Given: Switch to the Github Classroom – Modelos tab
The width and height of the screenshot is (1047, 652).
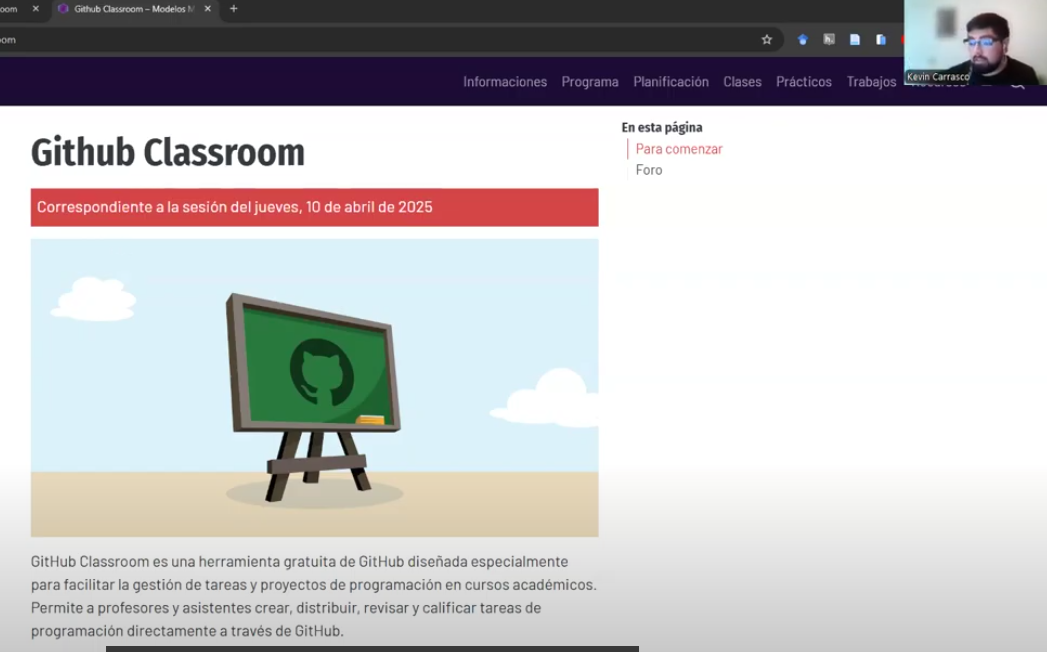Looking at the screenshot, I should [x=136, y=9].
